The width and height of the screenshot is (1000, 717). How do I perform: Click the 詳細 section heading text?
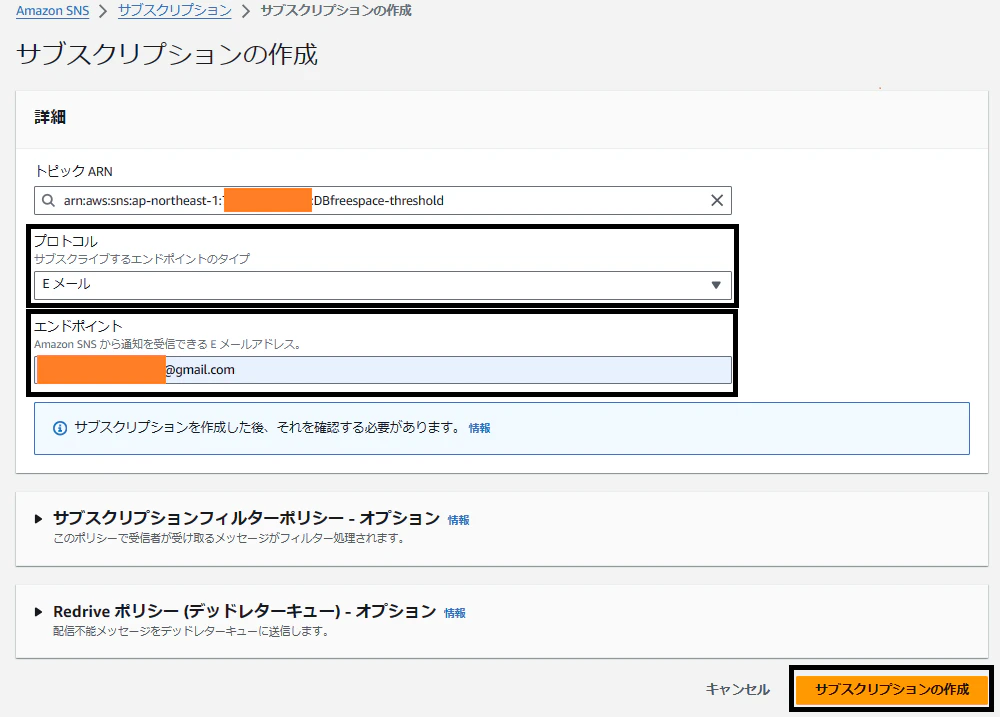(50, 117)
